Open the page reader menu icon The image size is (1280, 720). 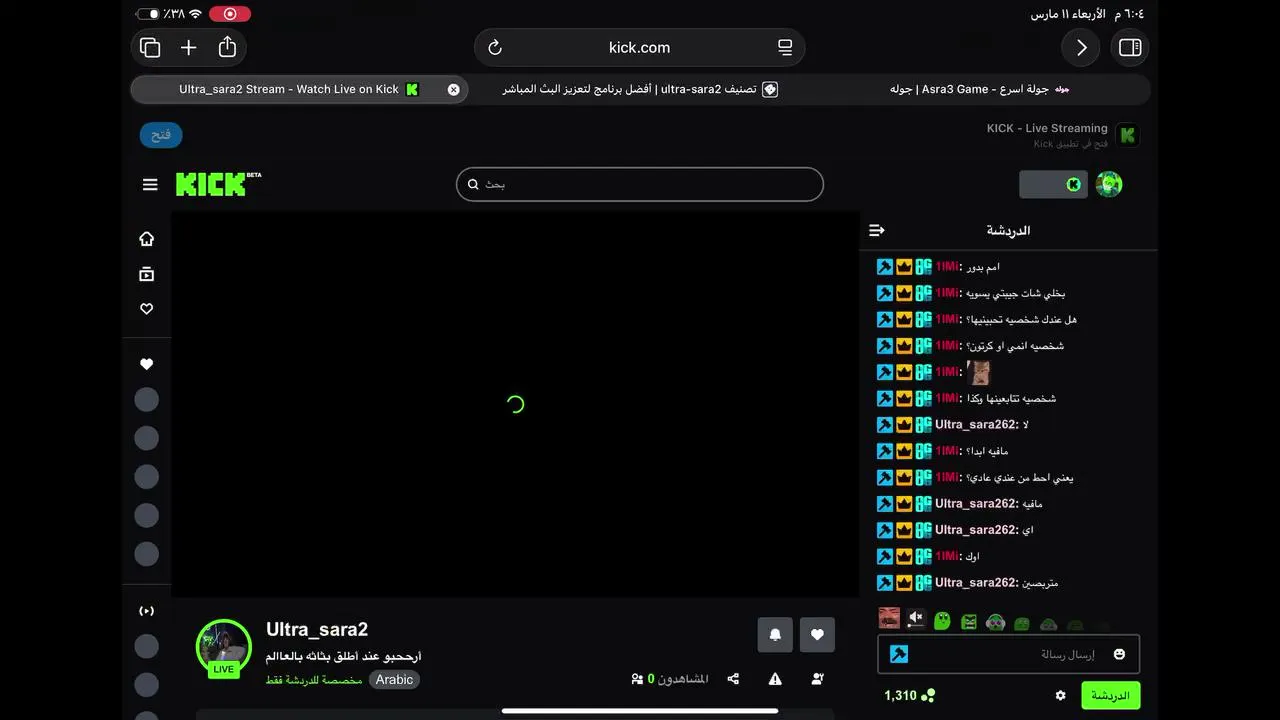[x=785, y=47]
